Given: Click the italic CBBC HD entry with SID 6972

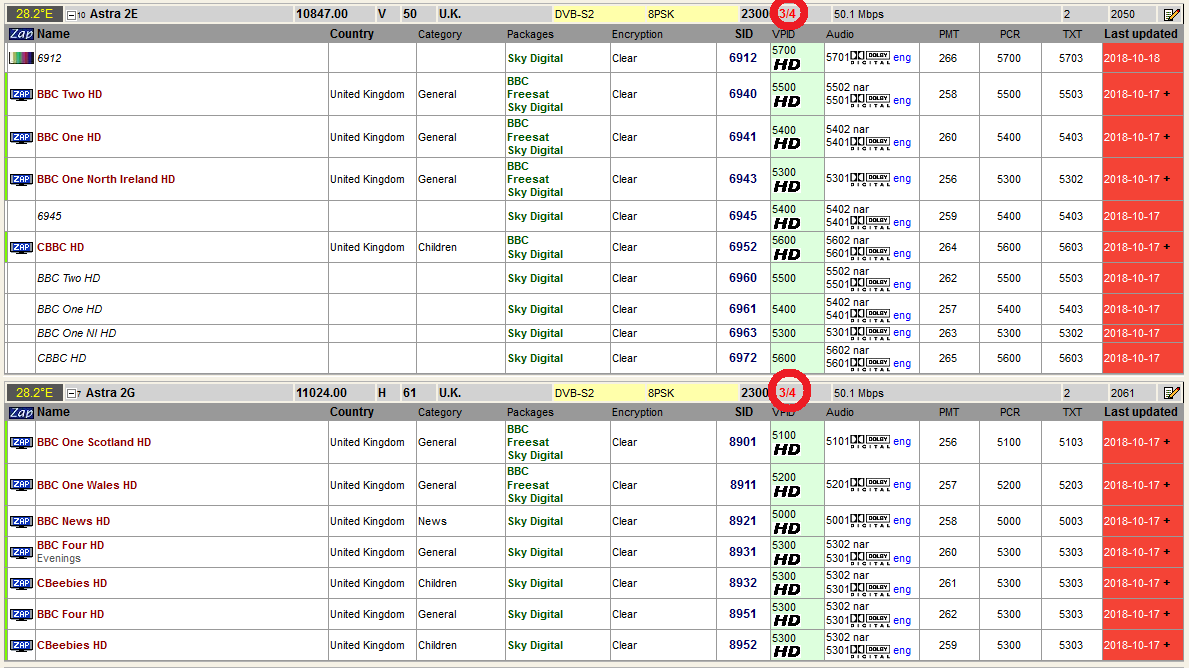Looking at the screenshot, I should point(61,358).
